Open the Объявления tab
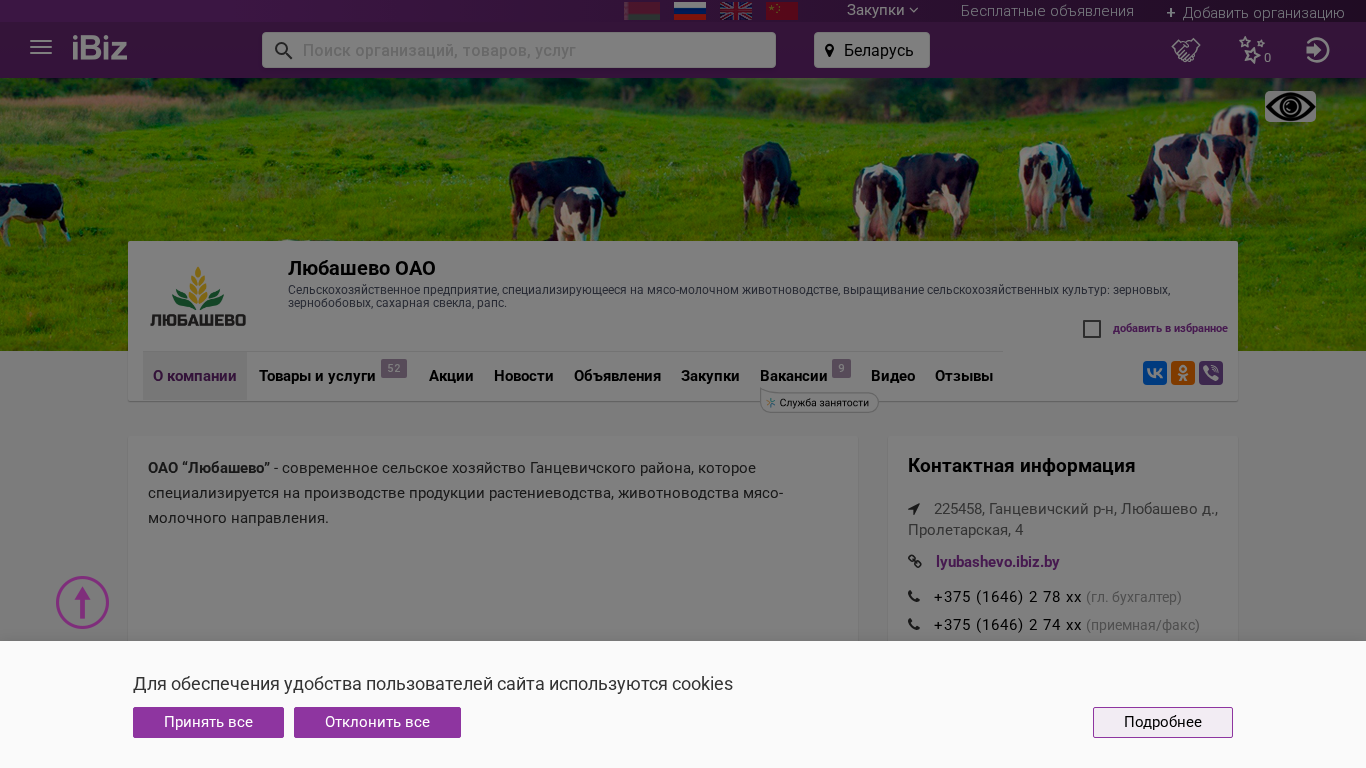 (617, 376)
